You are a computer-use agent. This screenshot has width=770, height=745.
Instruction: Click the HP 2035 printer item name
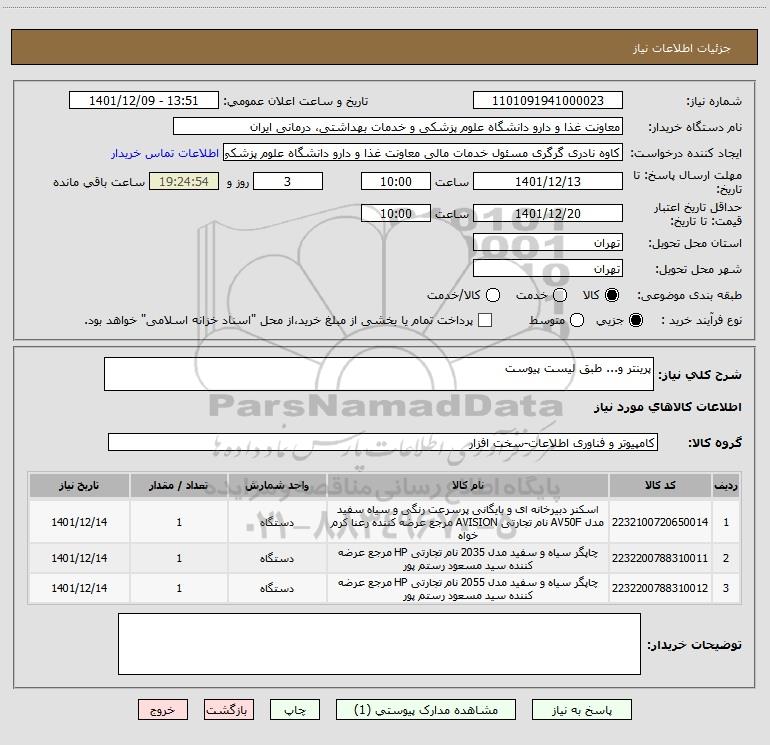tap(468, 558)
